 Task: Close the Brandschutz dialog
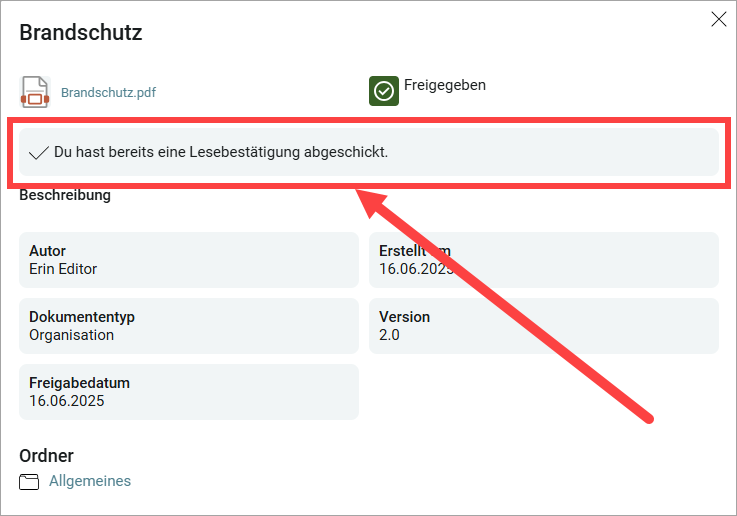click(719, 19)
